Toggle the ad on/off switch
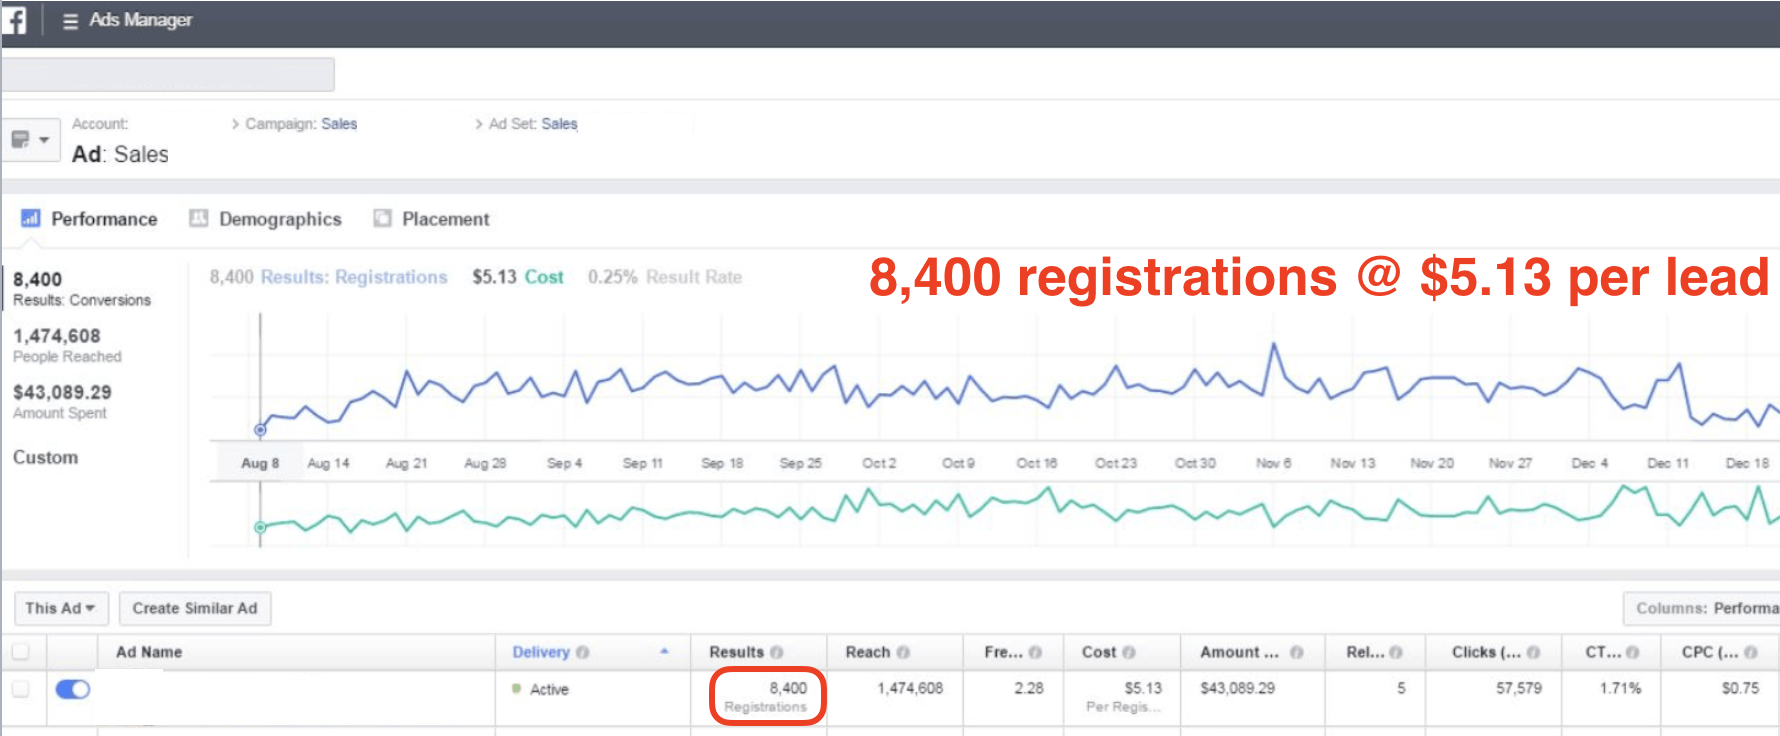This screenshot has width=1780, height=736. click(73, 689)
